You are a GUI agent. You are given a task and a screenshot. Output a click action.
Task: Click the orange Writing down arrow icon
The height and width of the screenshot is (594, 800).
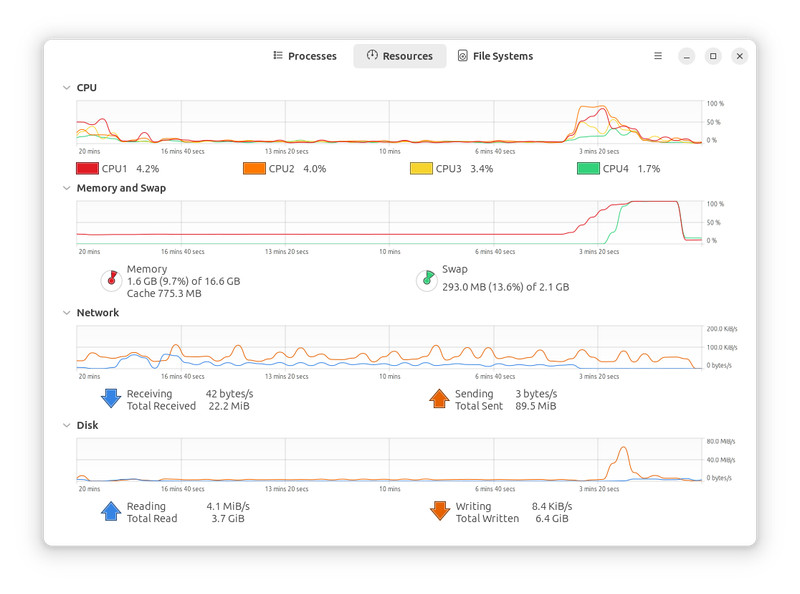pyautogui.click(x=438, y=512)
